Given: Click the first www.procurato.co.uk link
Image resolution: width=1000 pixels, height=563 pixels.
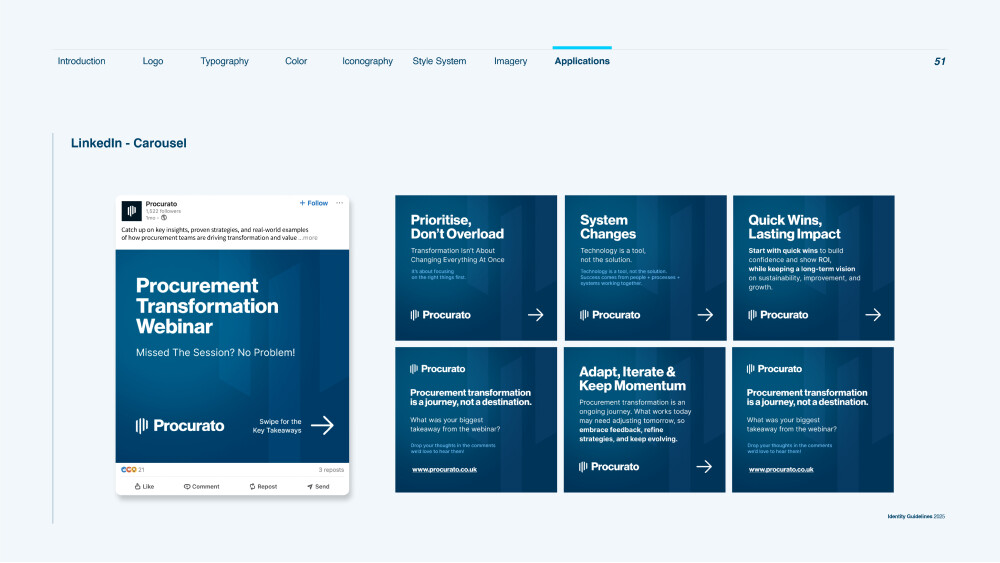Looking at the screenshot, I should [445, 470].
